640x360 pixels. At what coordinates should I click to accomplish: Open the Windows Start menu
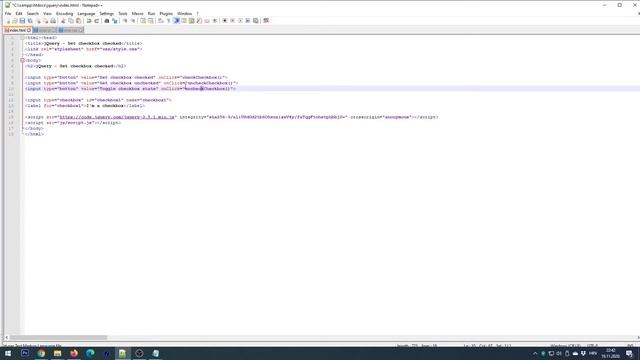[8, 353]
